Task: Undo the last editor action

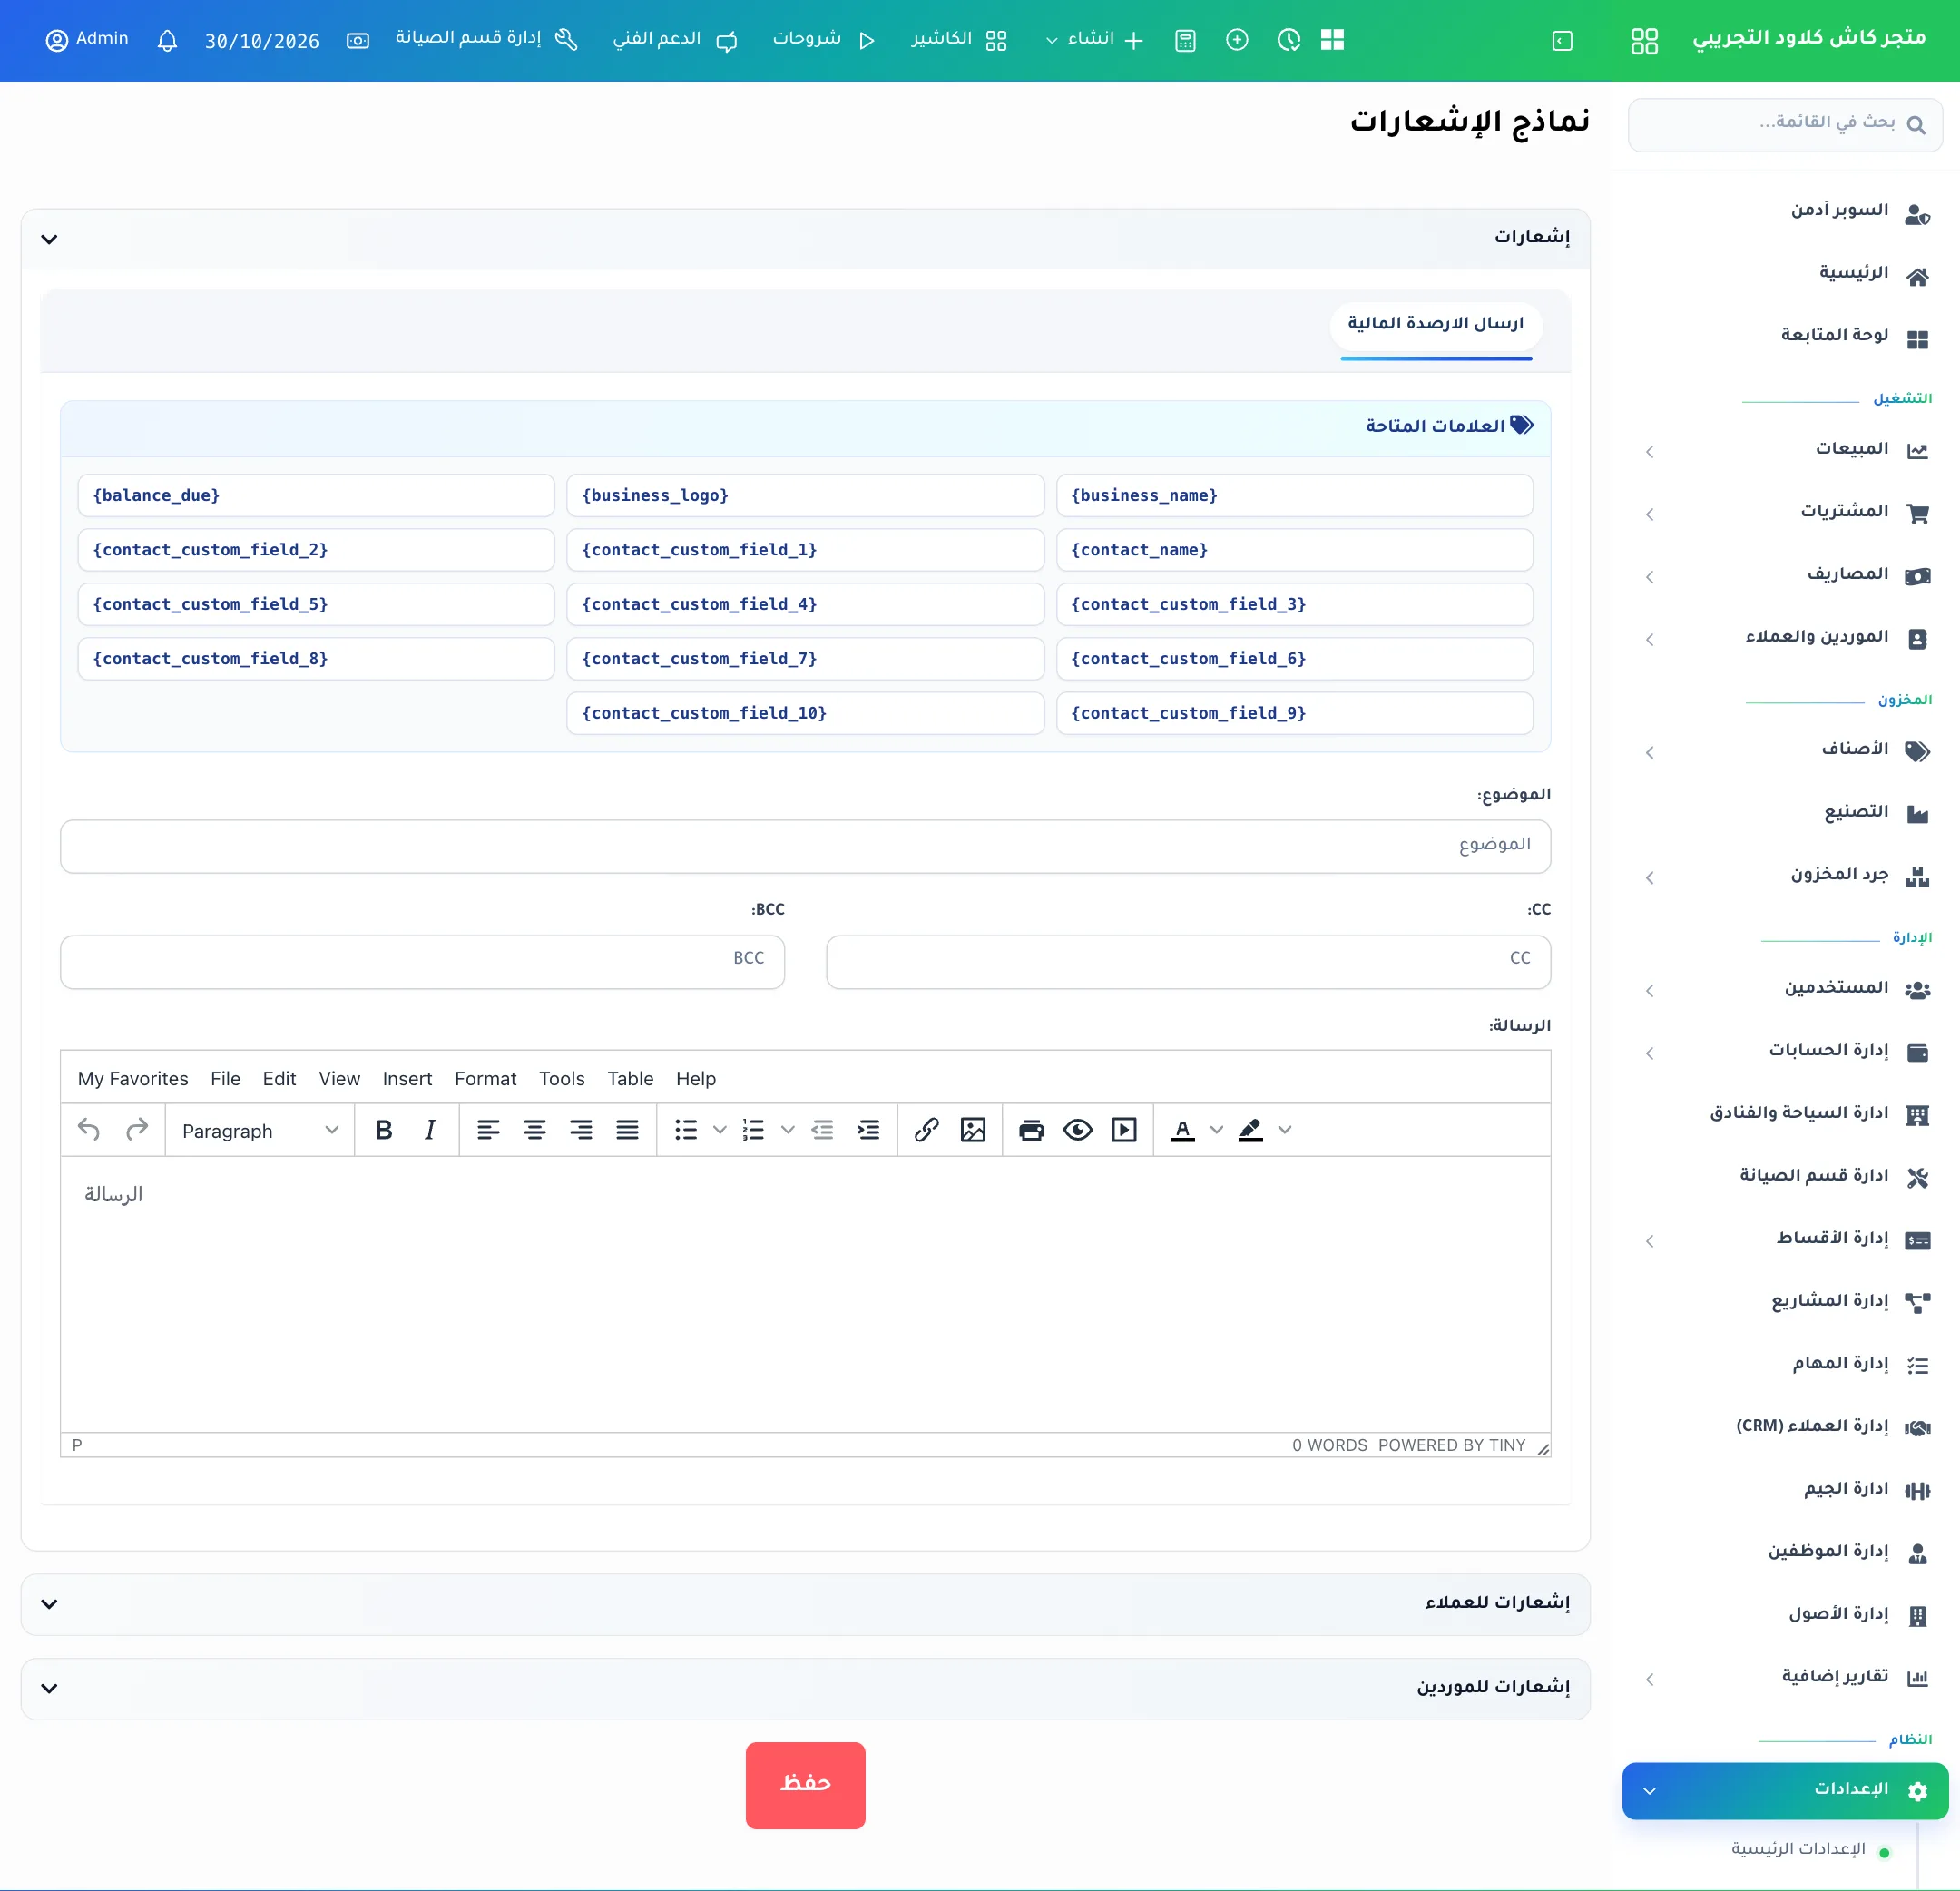Action: (x=89, y=1130)
